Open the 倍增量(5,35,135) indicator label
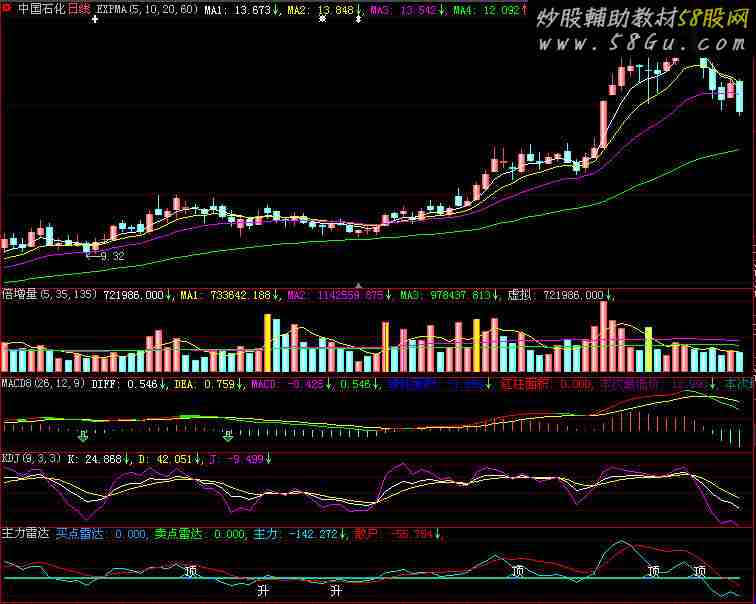This screenshot has height=604, width=756. (x=50, y=295)
